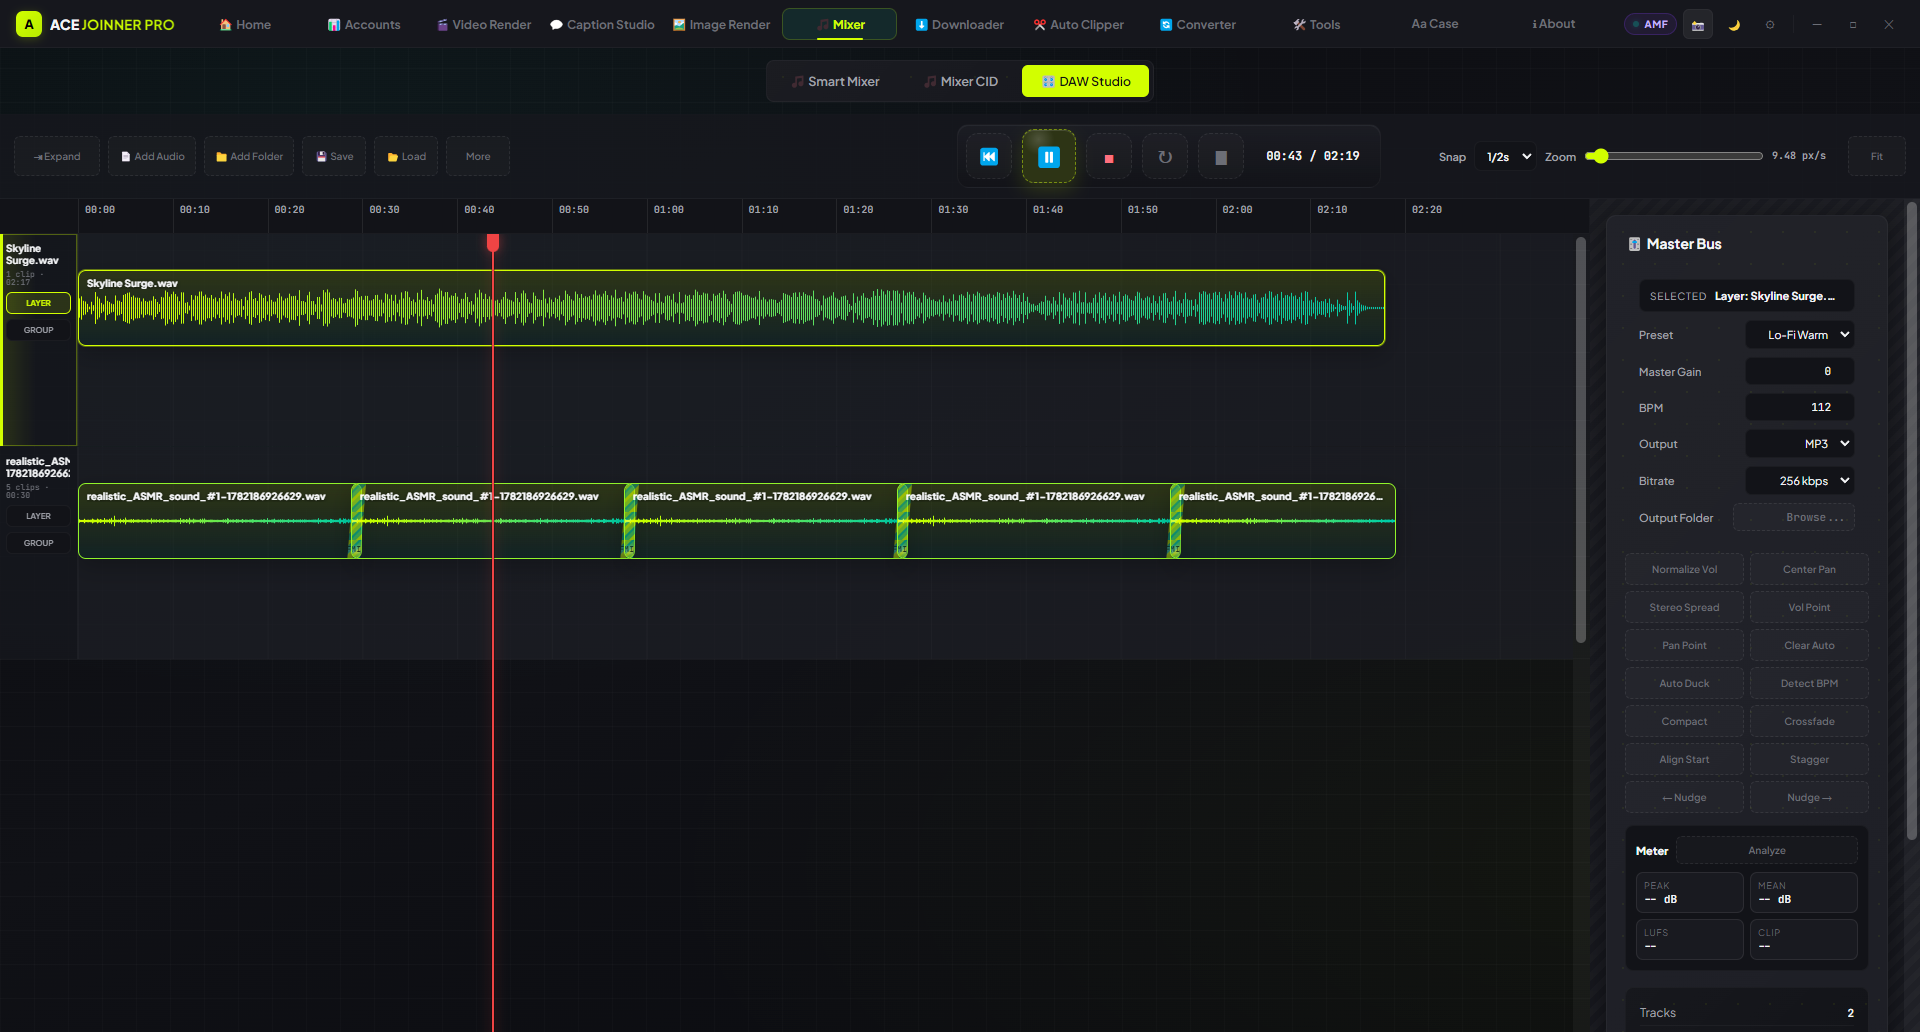Viewport: 1920px width, 1032px height.
Task: Click Add Folder button
Action: [x=250, y=157]
